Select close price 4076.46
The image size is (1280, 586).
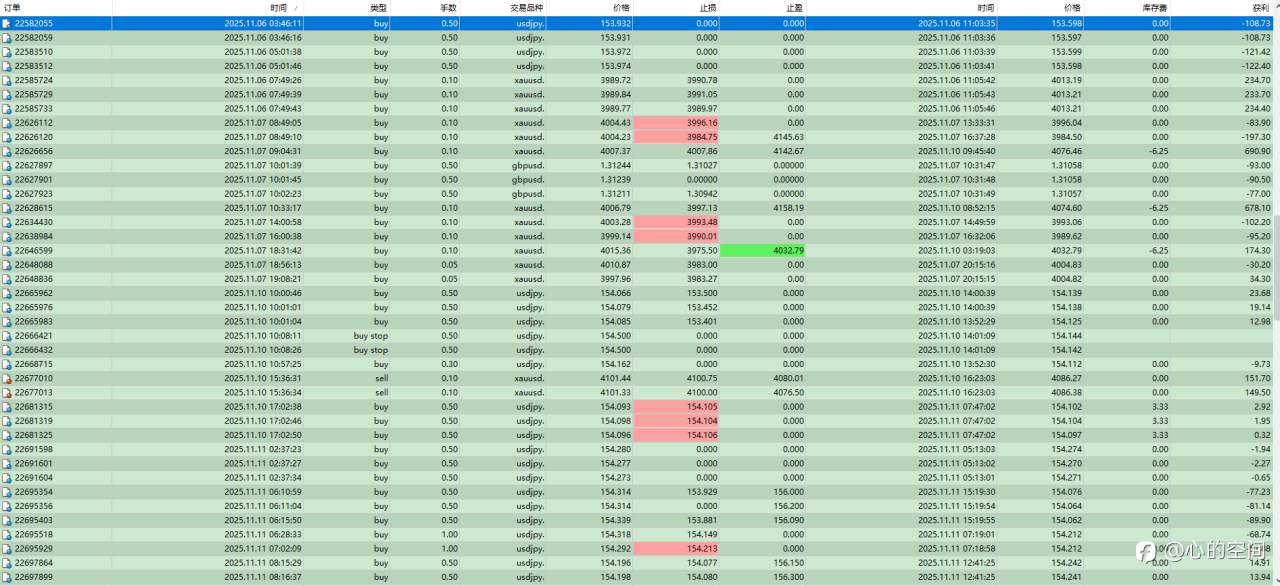click(1067, 151)
